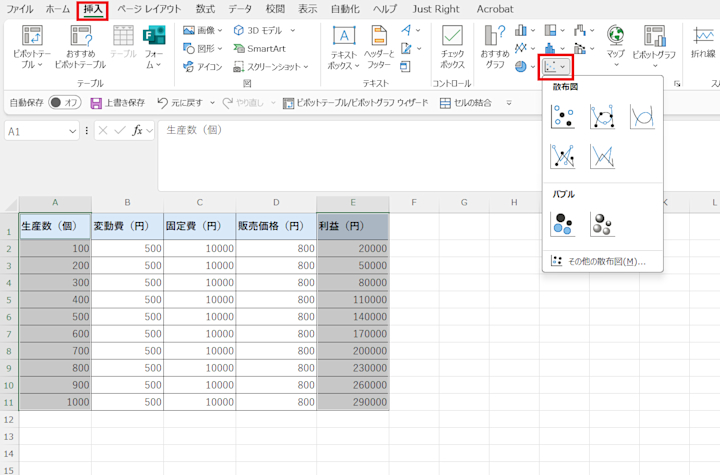Screen dimensions: 720x475
Task: Choose scatter with straight lines only
Action: (x=602, y=156)
